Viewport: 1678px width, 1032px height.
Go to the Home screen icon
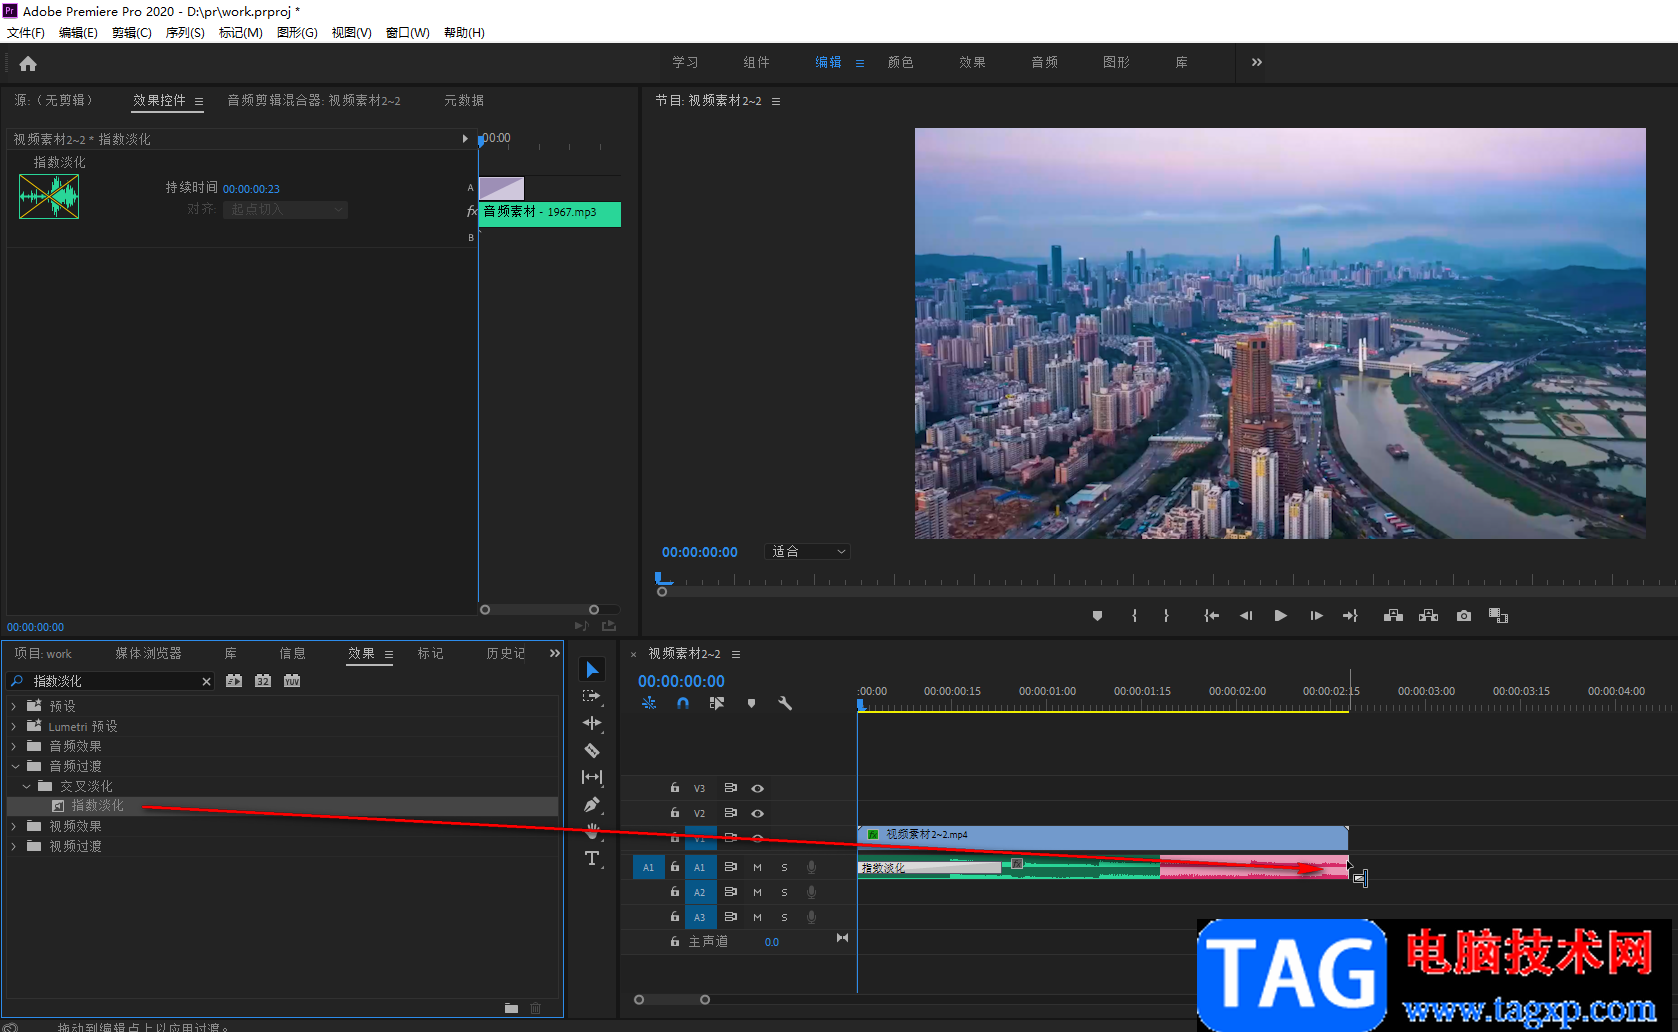pos(28,64)
